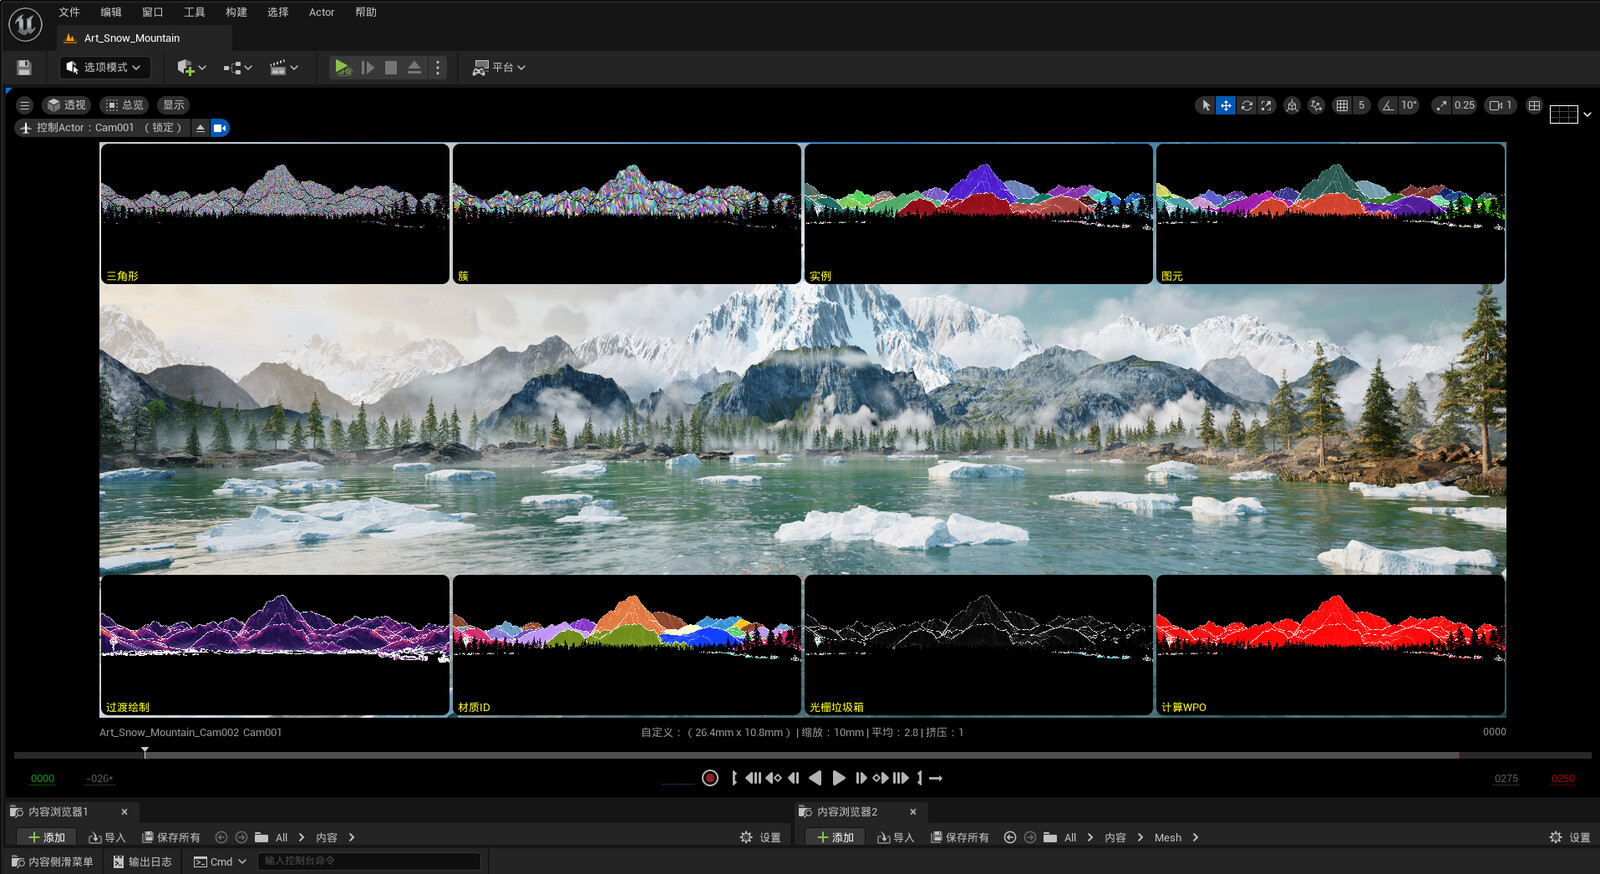Toggle the blue camera view button for Cam001

click(x=220, y=128)
